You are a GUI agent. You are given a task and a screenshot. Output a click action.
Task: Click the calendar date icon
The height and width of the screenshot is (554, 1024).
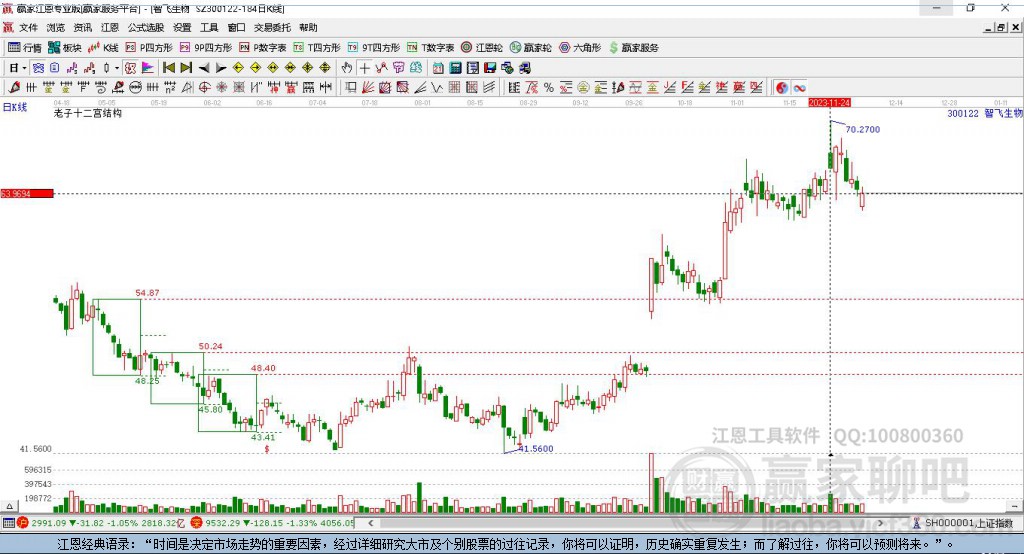click(x=438, y=67)
